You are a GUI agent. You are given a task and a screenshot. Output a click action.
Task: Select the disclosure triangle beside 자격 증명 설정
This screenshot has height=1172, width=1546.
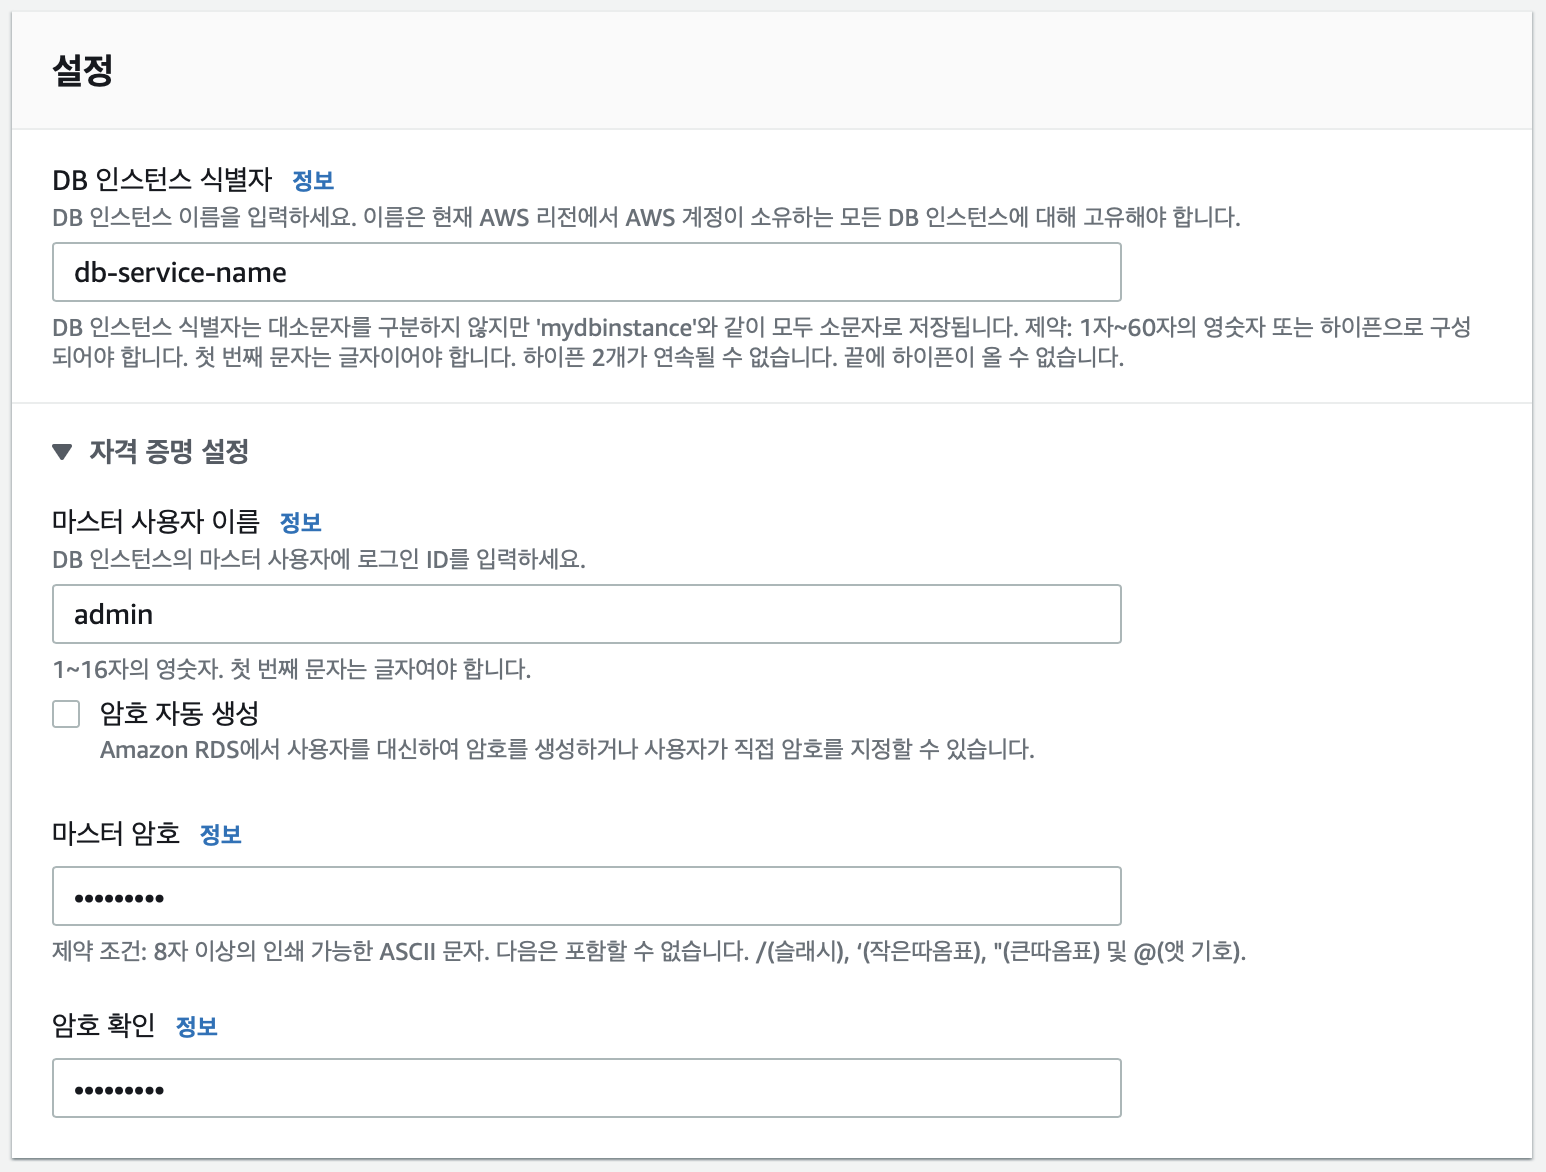pos(64,452)
